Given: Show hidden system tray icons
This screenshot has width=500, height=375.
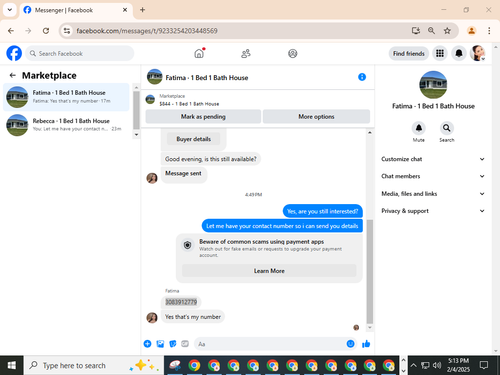Looking at the screenshot, I should [x=413, y=365].
